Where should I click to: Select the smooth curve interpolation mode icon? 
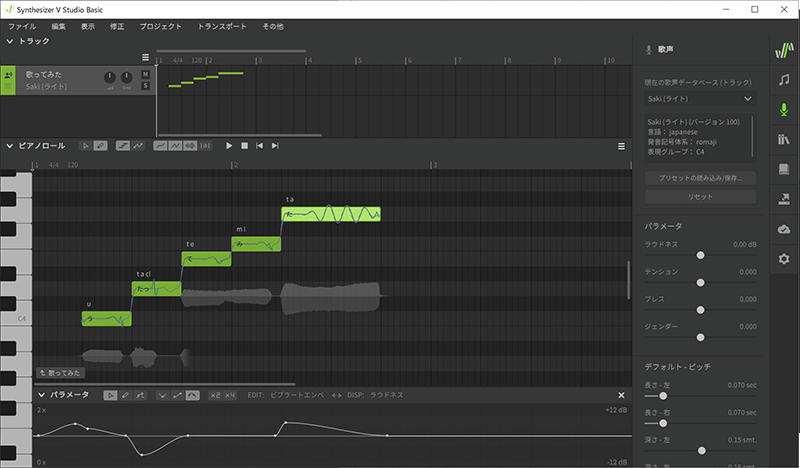coord(192,396)
